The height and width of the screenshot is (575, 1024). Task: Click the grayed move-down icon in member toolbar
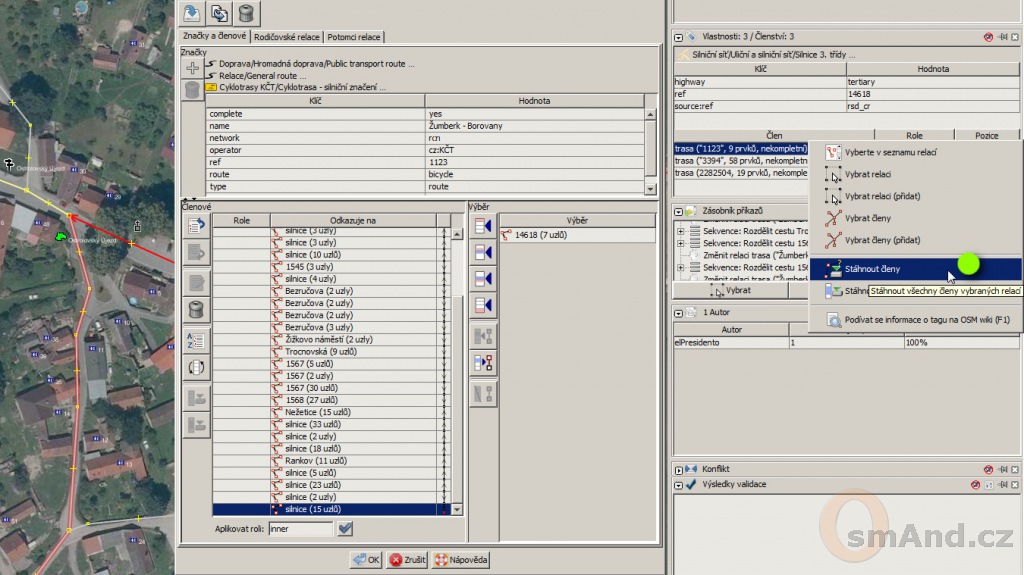click(x=196, y=253)
